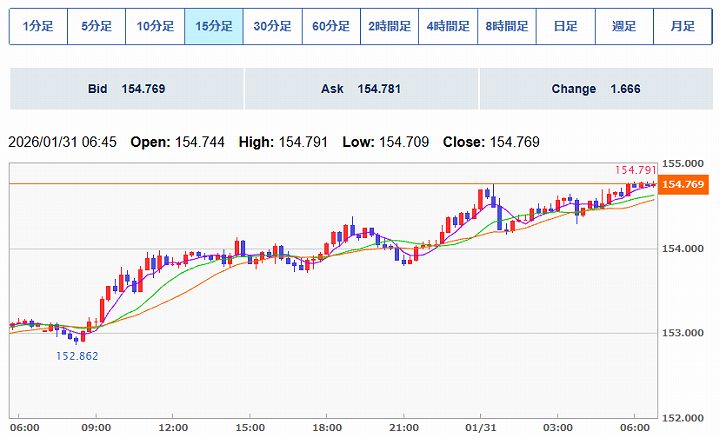Switch to the 4時間足 tab
This screenshot has height=438, width=720.
point(448,27)
